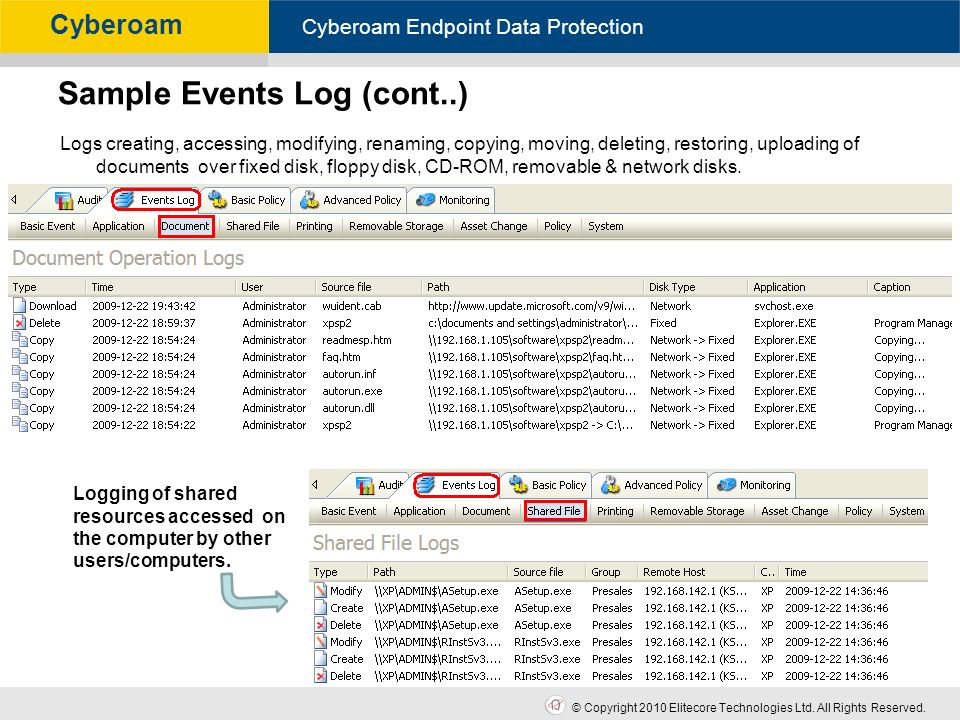Sort by the Disk Type column header

tap(696, 287)
